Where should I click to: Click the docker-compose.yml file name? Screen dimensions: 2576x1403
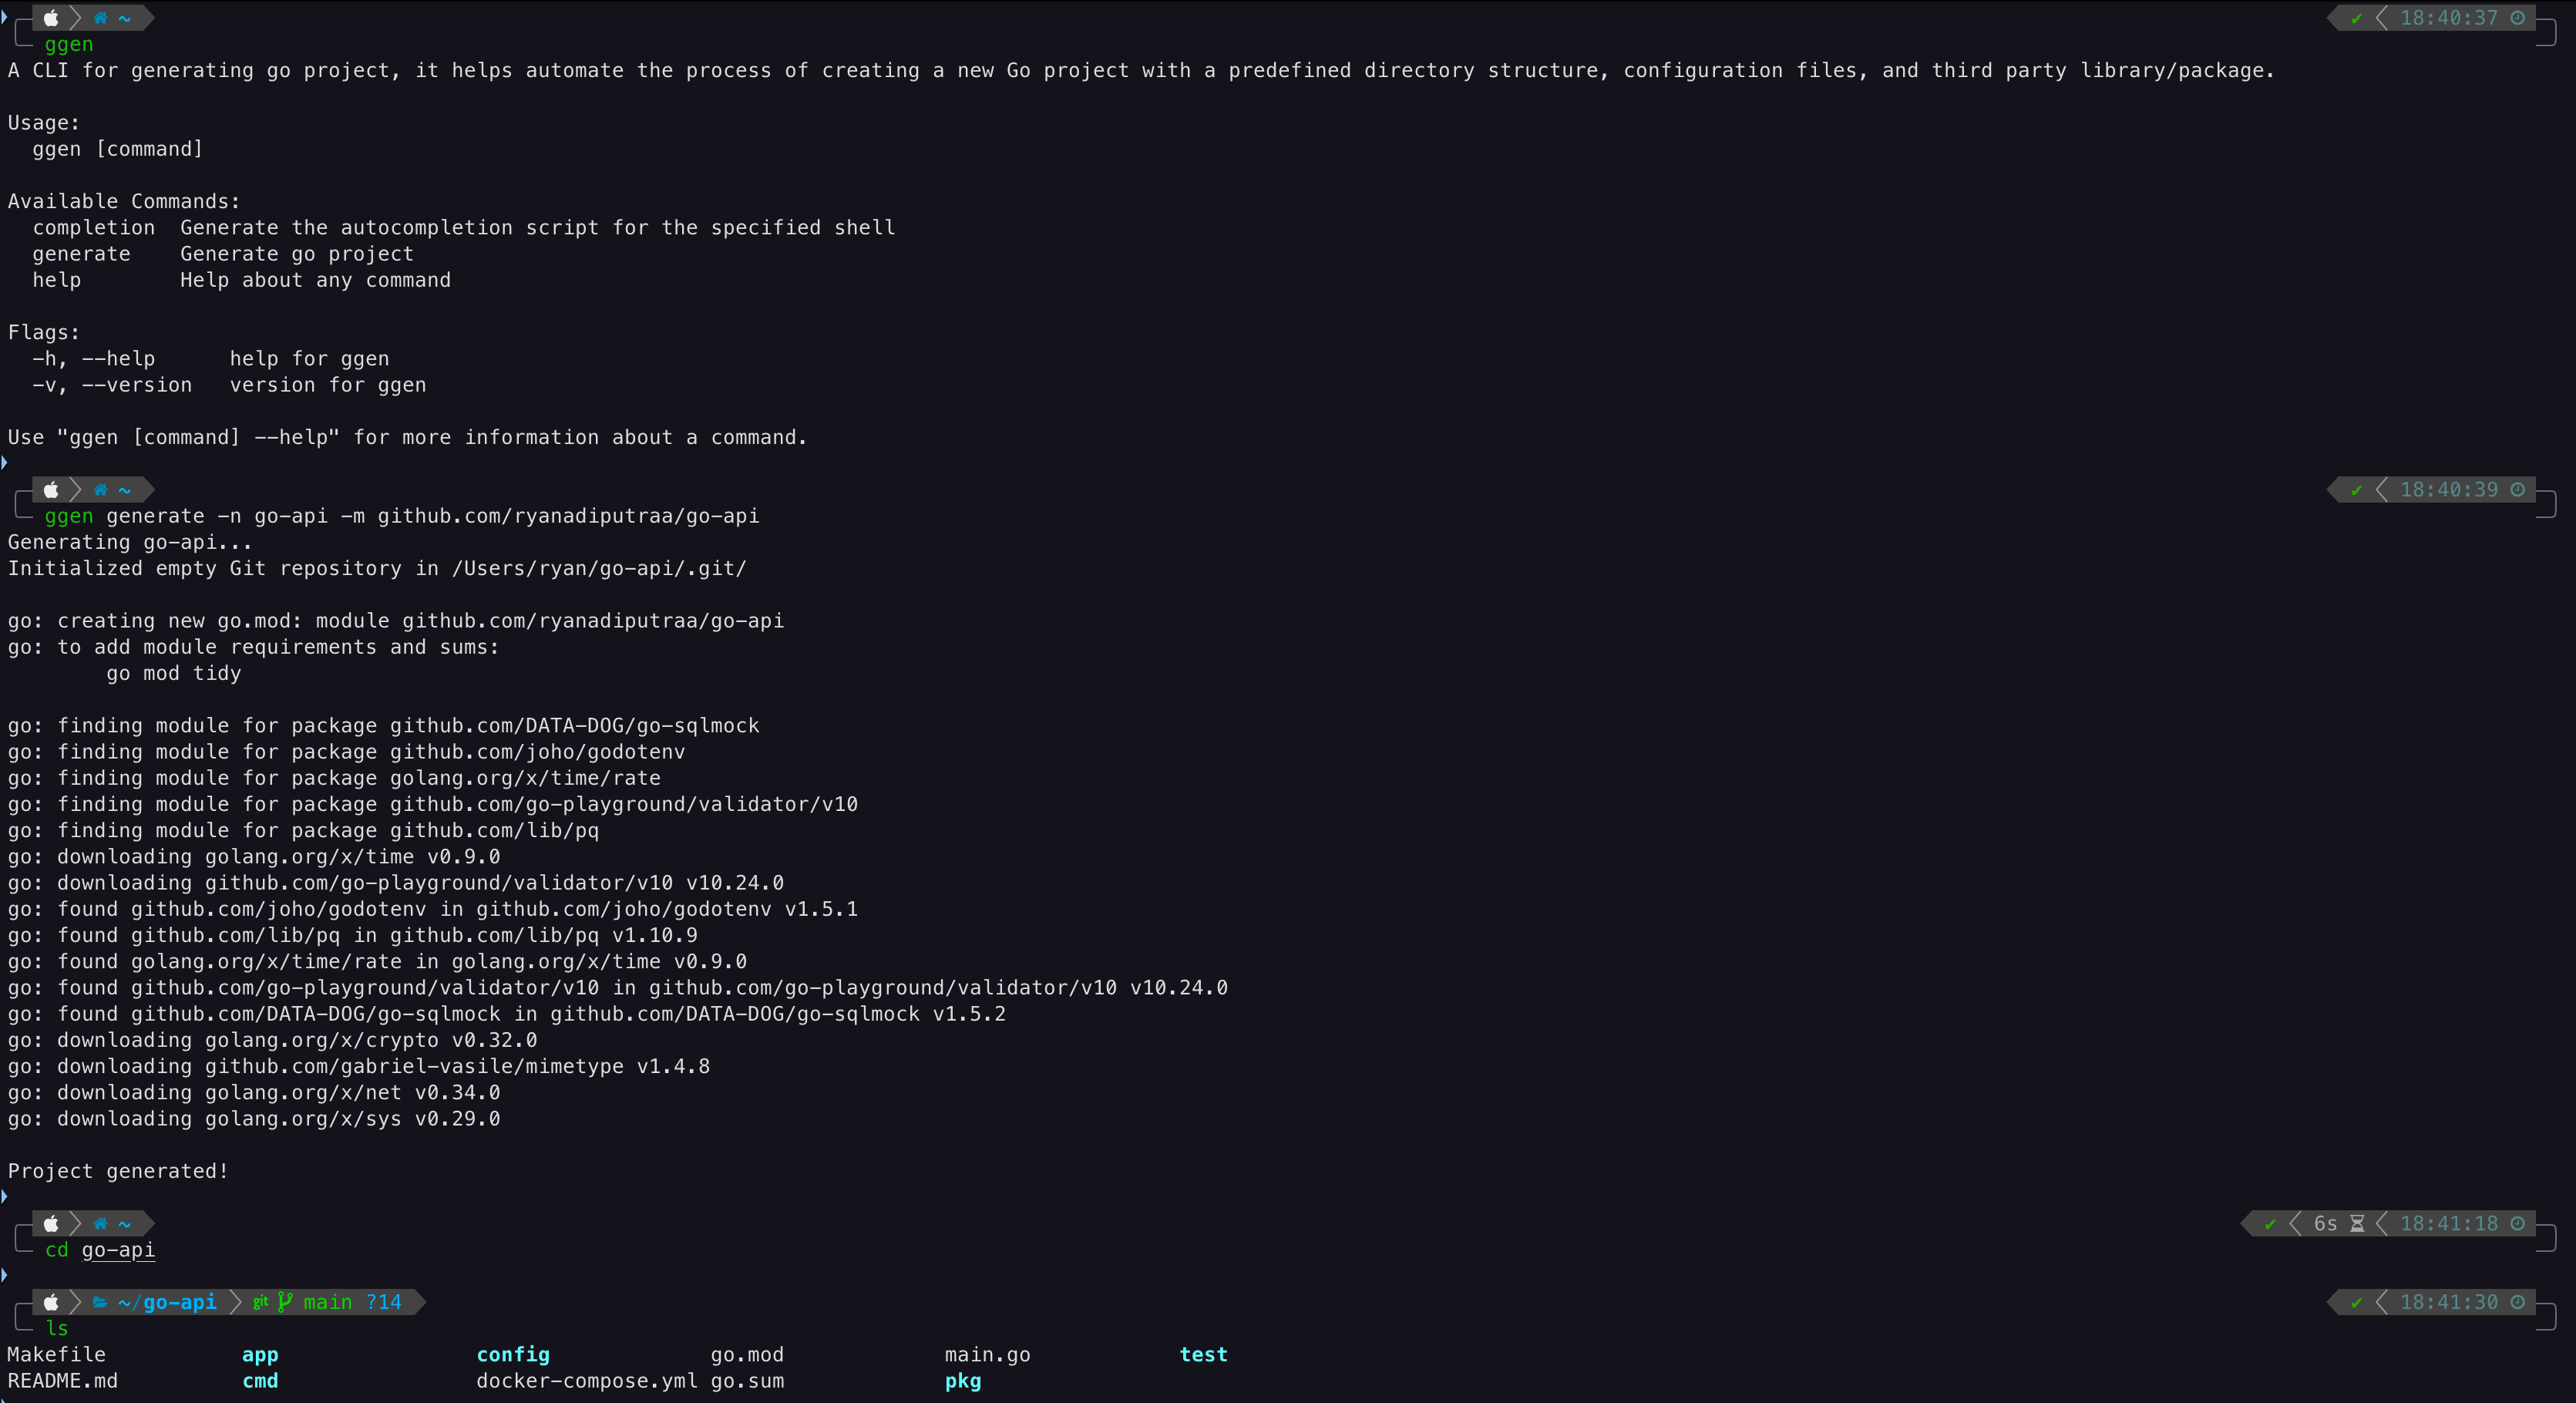click(587, 1381)
